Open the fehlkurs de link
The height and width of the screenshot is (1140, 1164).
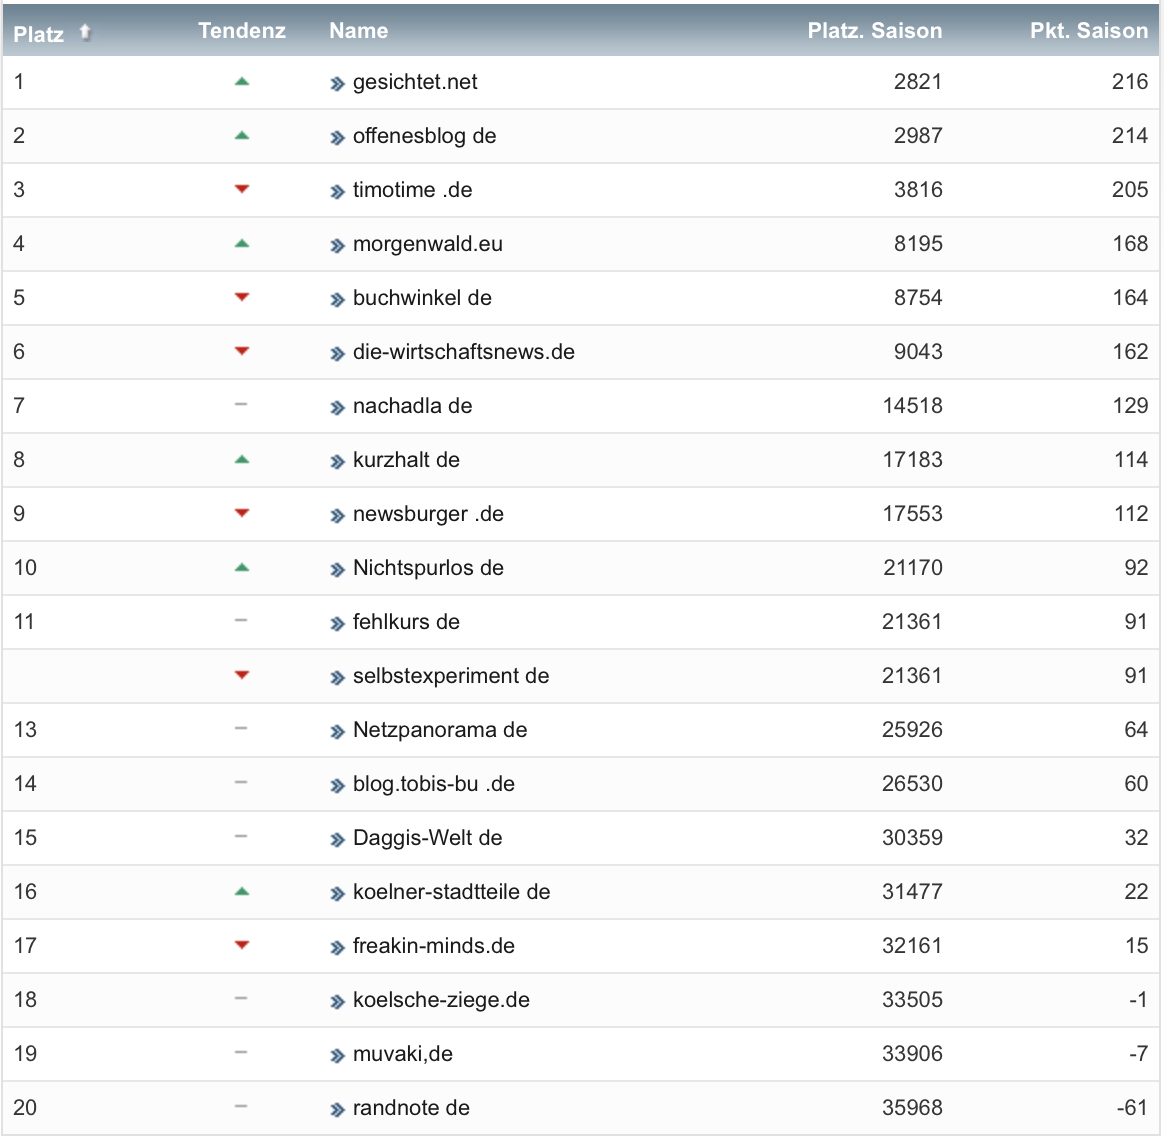pyautogui.click(x=406, y=622)
